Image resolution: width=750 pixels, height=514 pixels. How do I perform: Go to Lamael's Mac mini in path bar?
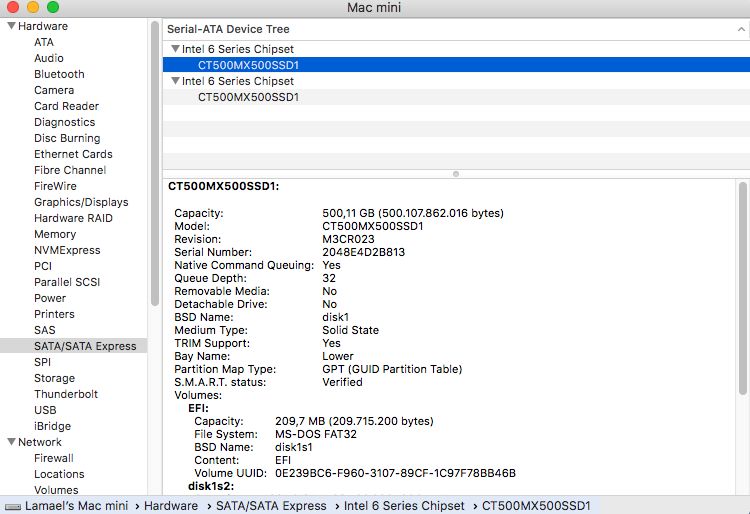click(77, 506)
